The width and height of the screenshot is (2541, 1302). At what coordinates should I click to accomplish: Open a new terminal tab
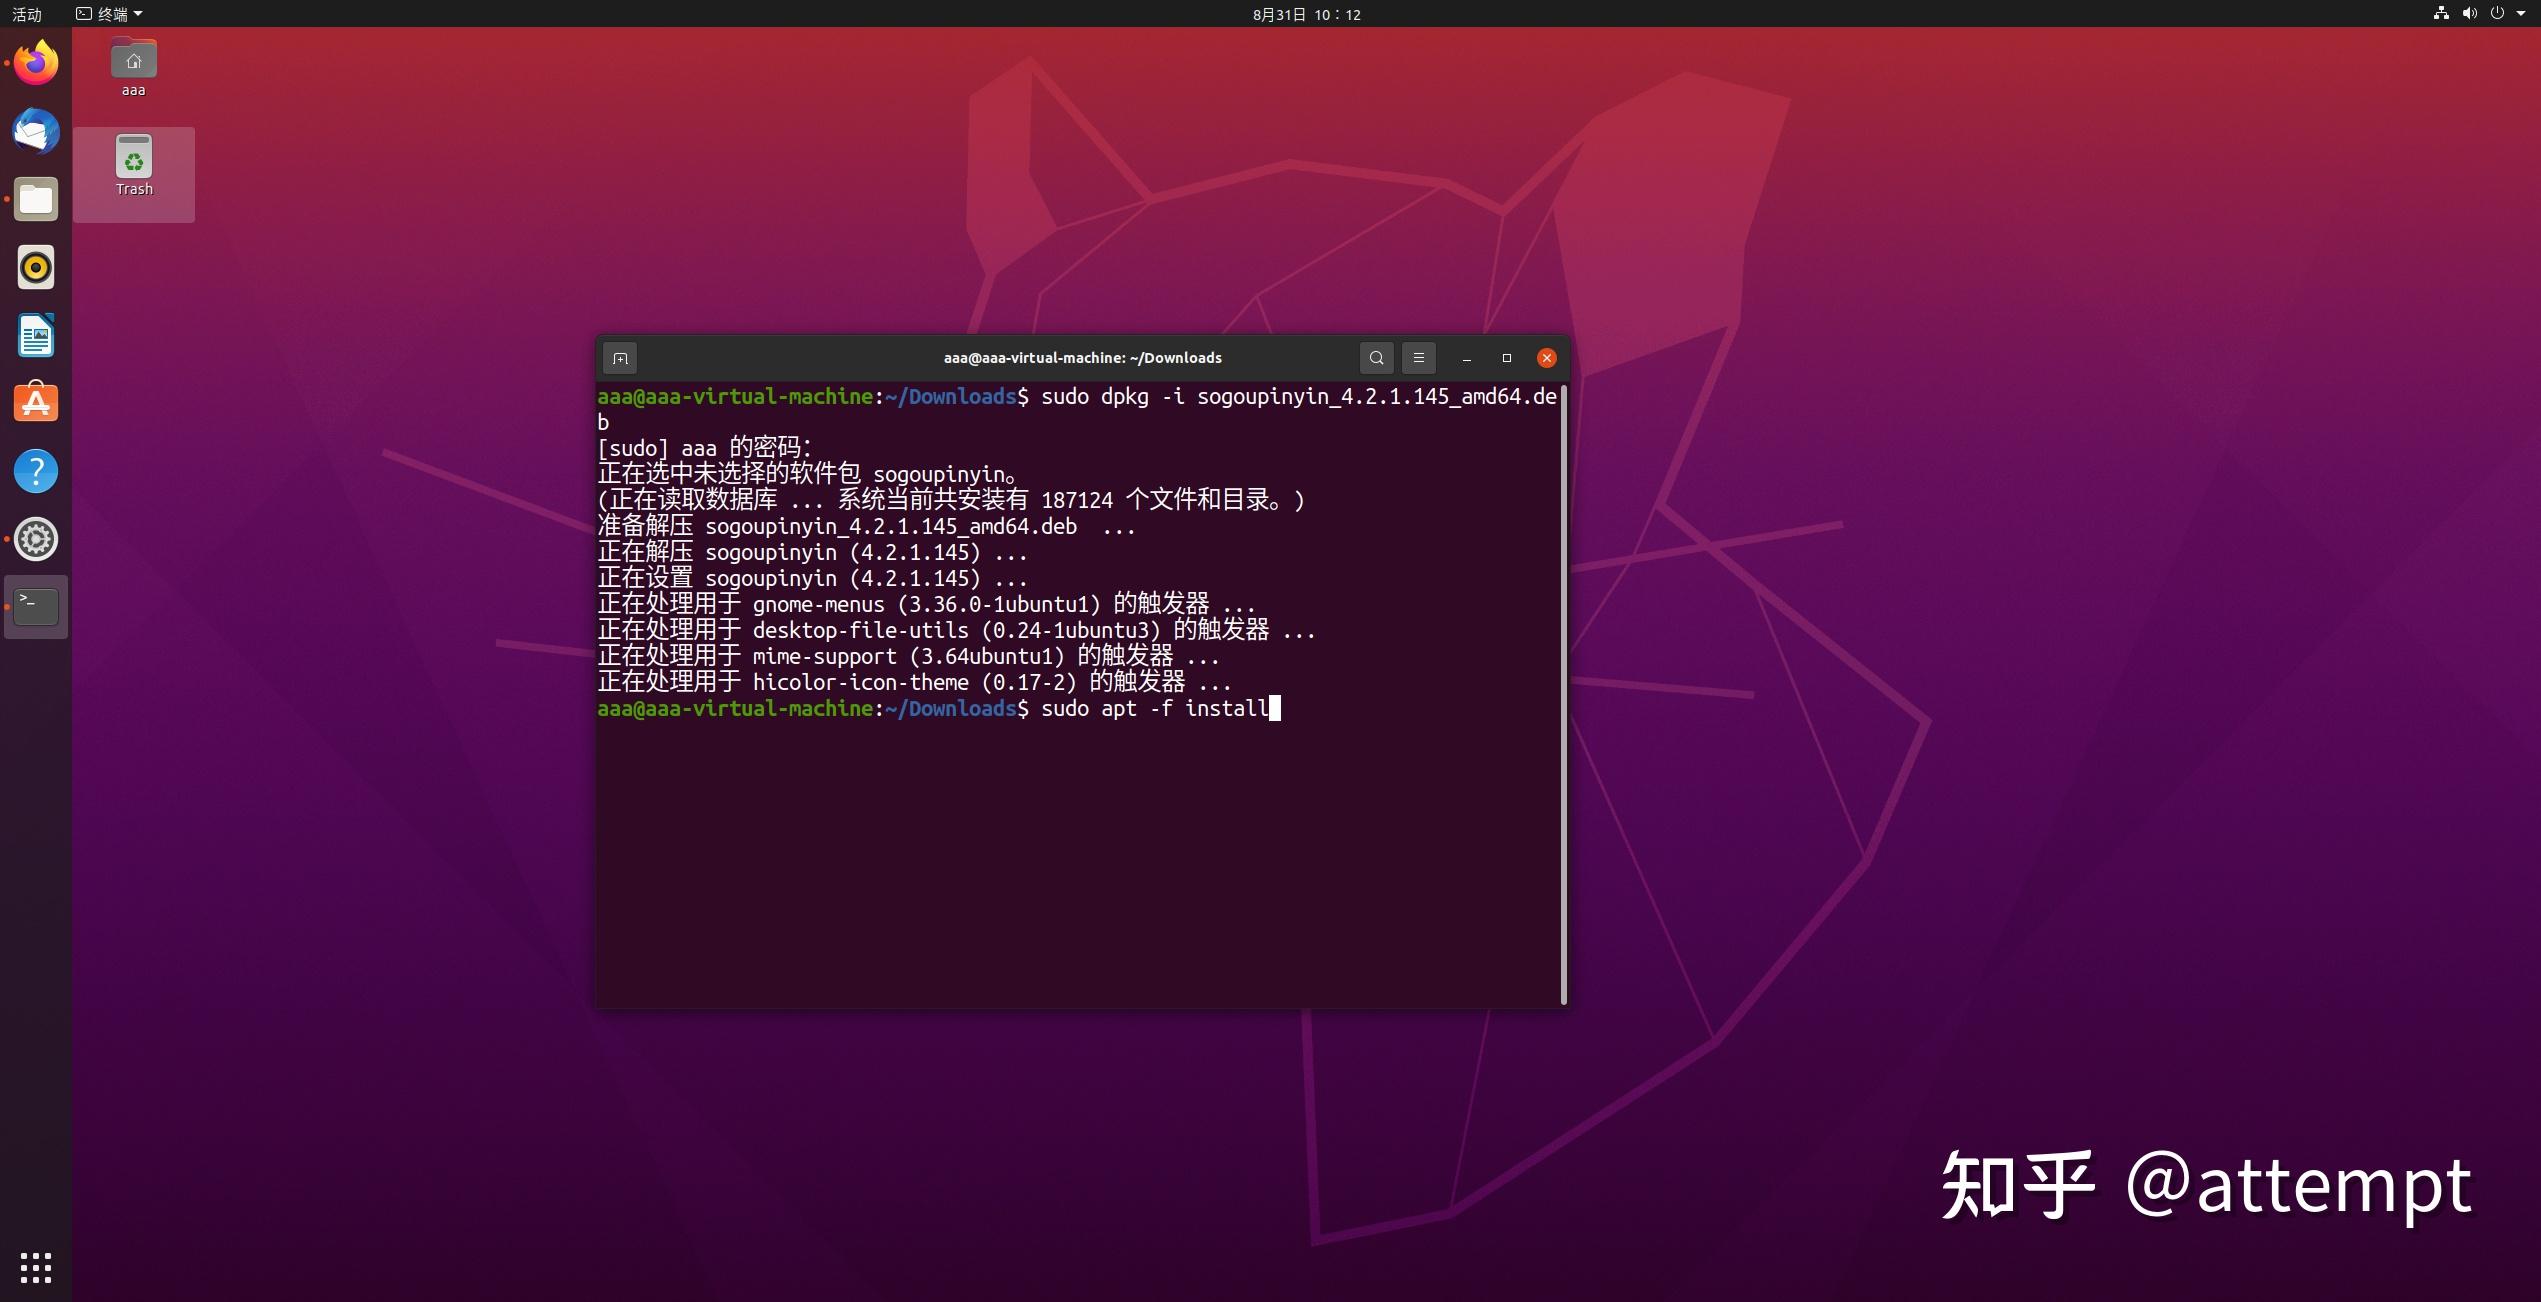(x=620, y=358)
